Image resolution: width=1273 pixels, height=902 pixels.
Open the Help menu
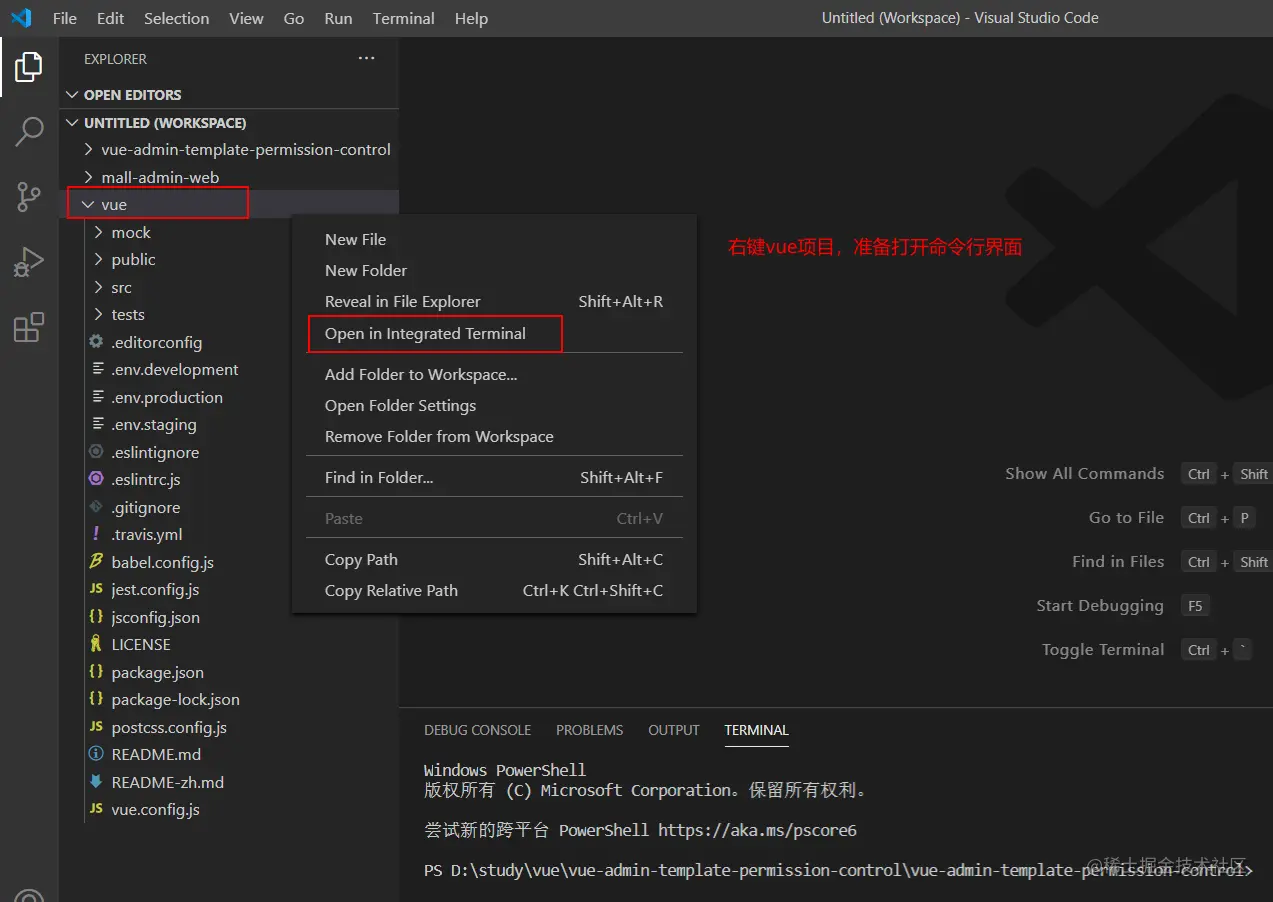(471, 18)
